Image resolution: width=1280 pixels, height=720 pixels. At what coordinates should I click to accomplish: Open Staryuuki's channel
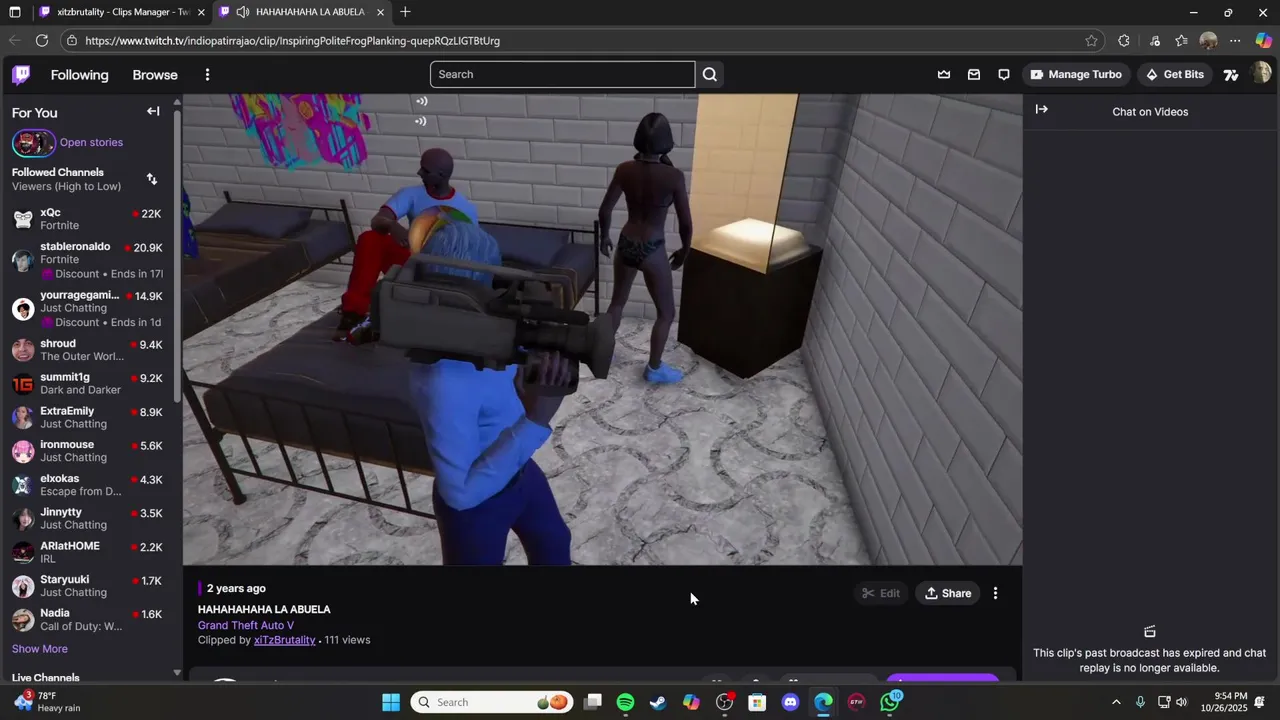pos(87,586)
